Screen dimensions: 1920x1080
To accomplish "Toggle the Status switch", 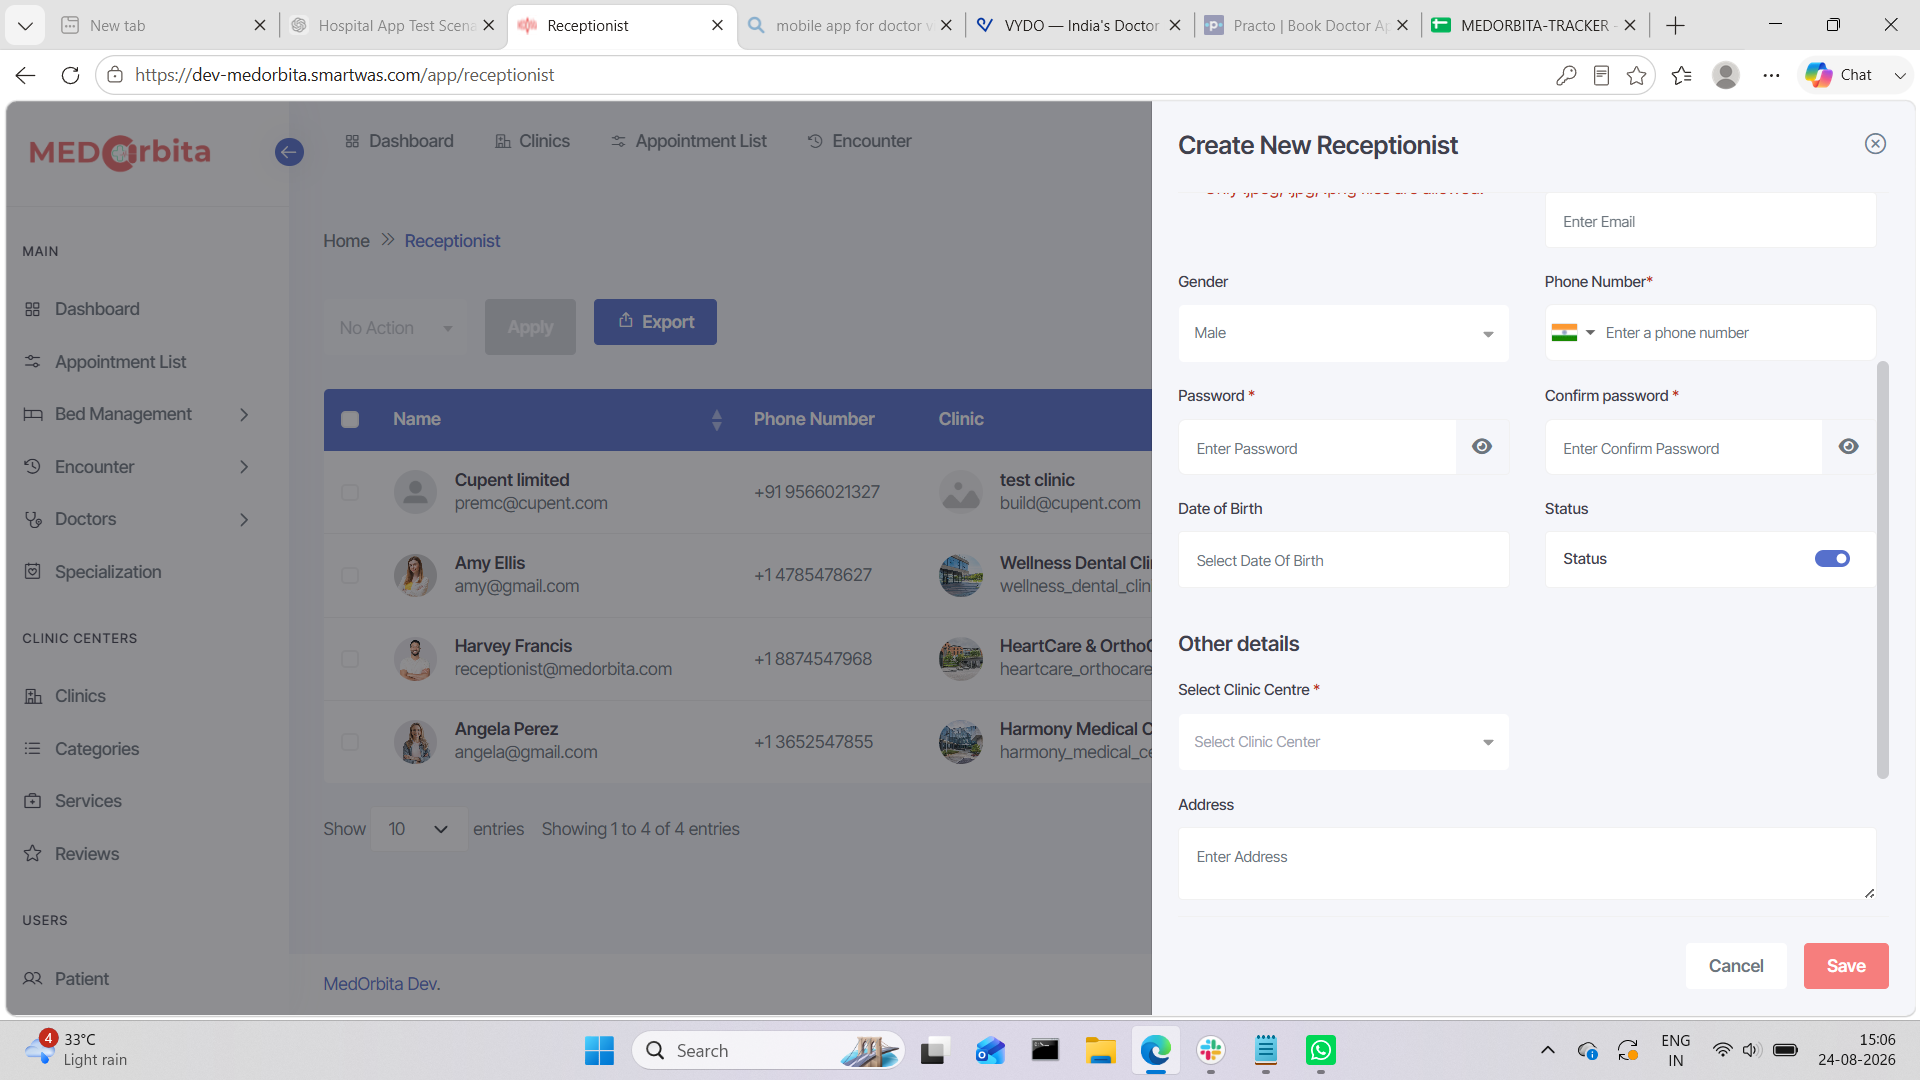I will pos(1832,559).
